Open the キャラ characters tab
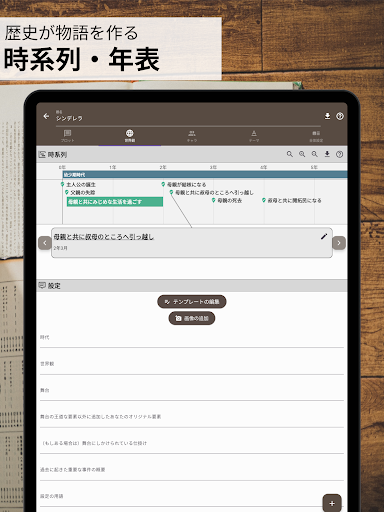Image resolution: width=384 pixels, height=512 pixels. (x=192, y=136)
